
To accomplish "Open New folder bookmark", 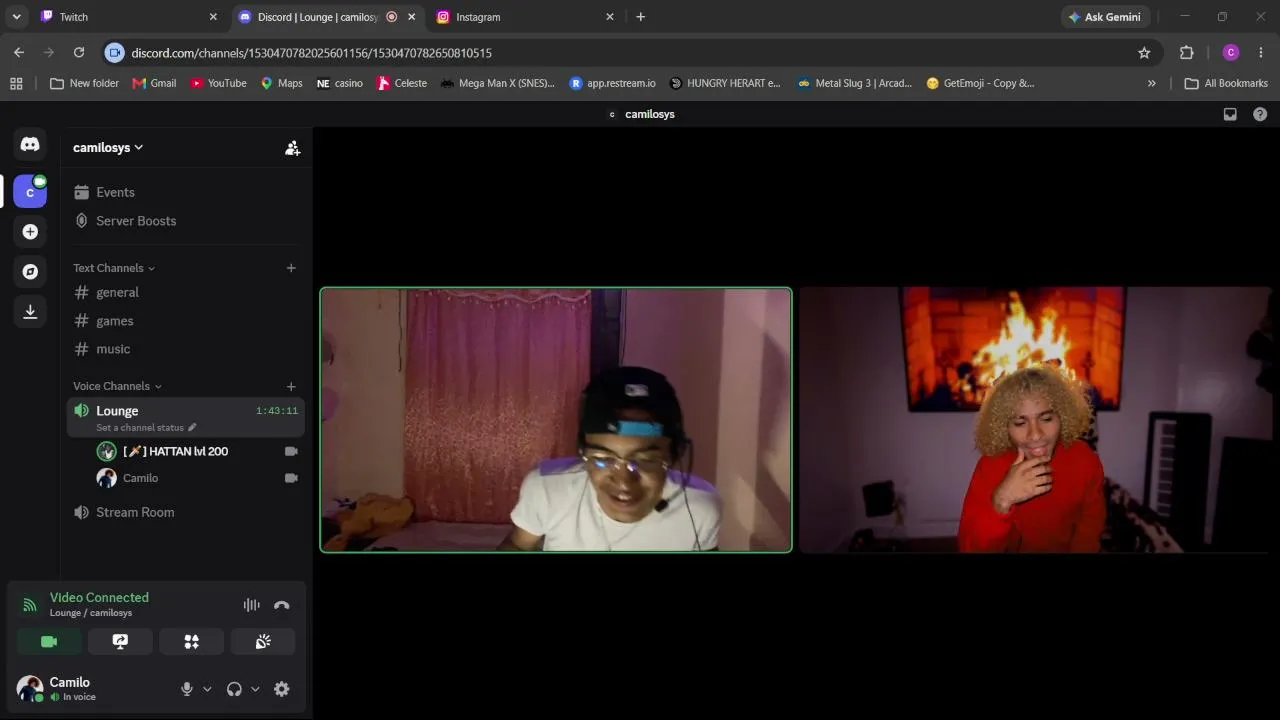I will pos(84,84).
